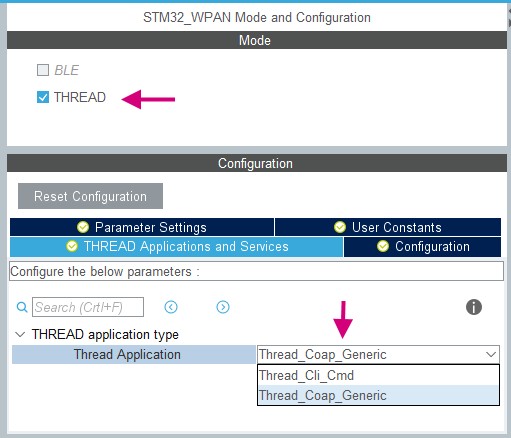Click the Reset Configuration button

[x=90, y=196]
